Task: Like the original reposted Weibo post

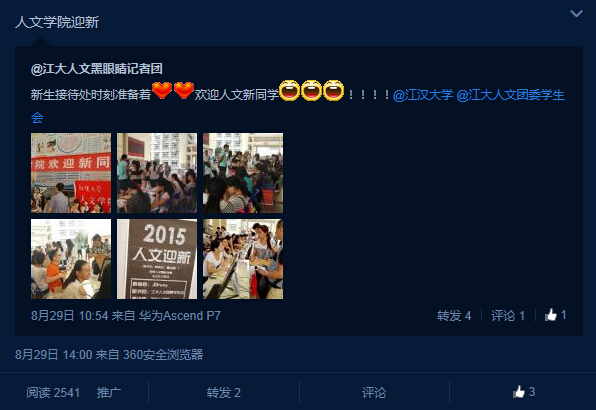Action: (x=555, y=315)
